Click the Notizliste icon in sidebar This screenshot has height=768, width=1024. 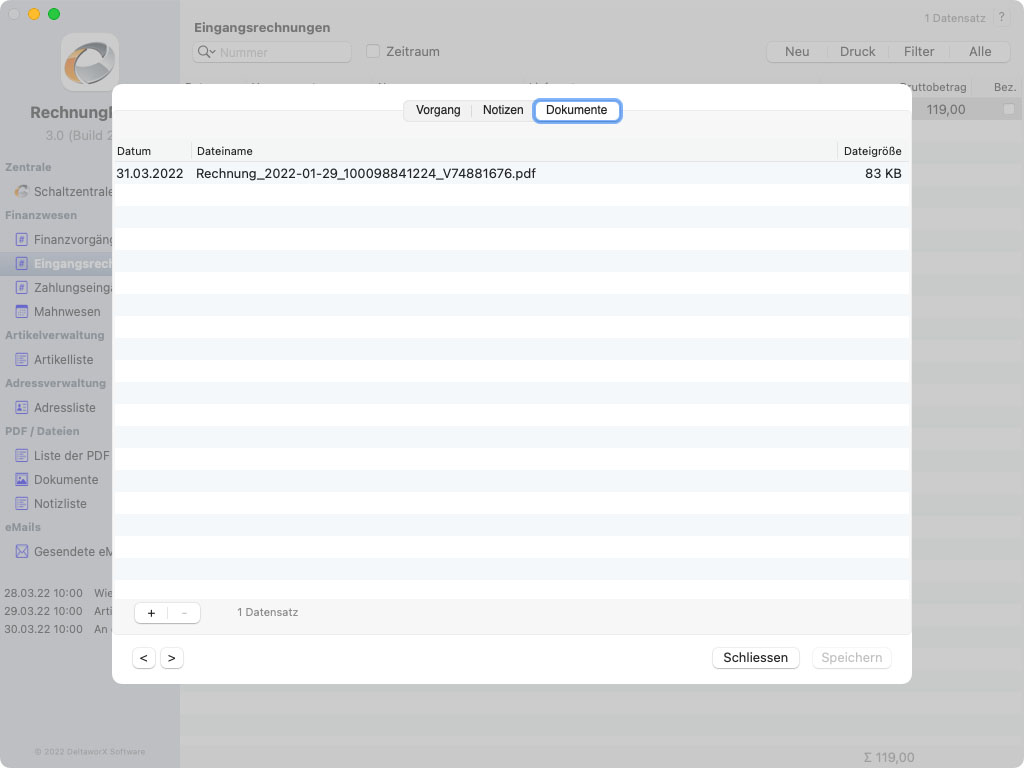(x=21, y=503)
